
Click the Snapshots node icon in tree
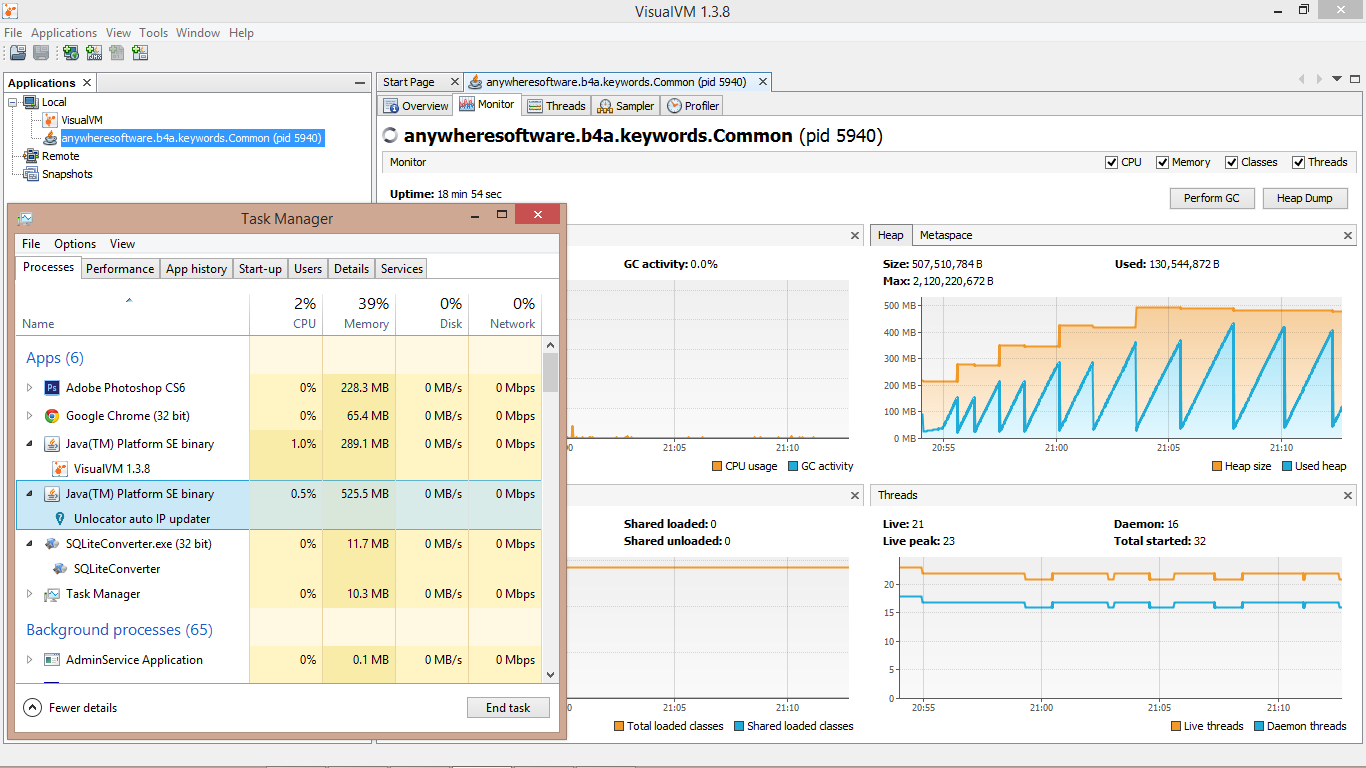(31, 174)
